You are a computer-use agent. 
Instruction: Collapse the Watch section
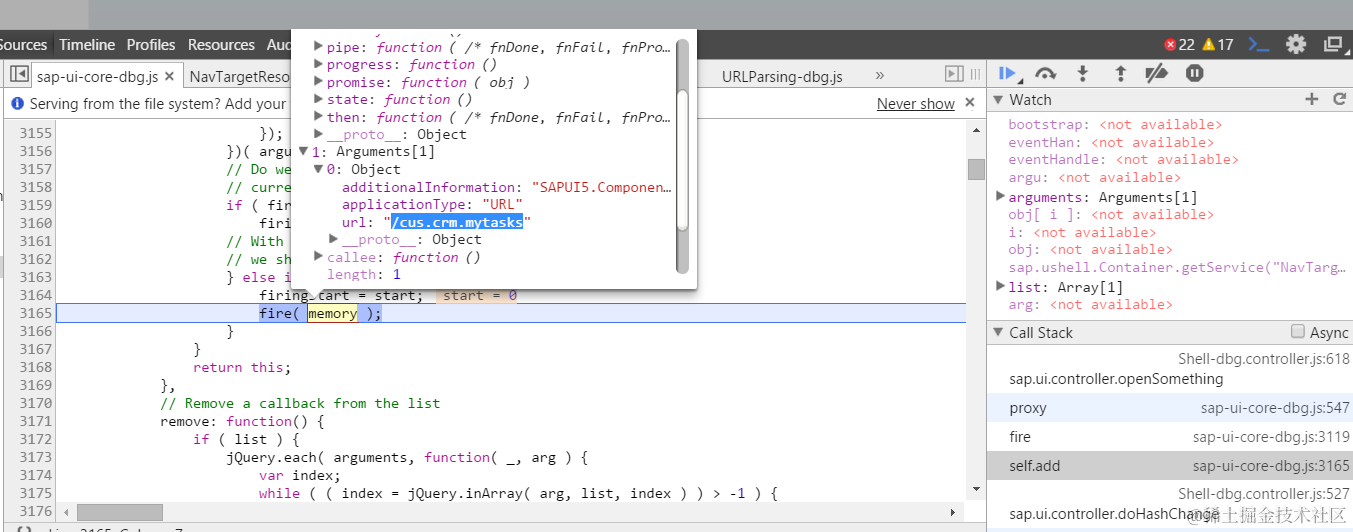click(x=998, y=100)
